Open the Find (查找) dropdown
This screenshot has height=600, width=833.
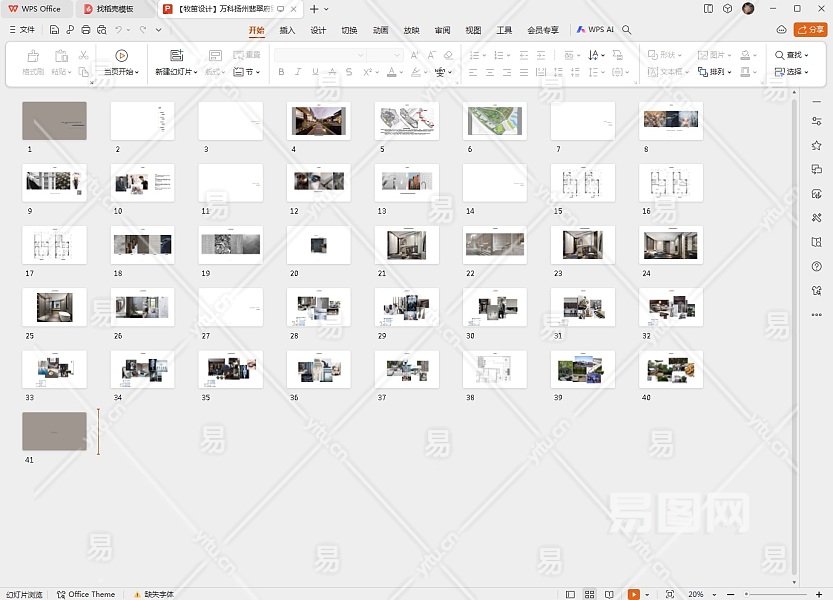click(x=793, y=56)
